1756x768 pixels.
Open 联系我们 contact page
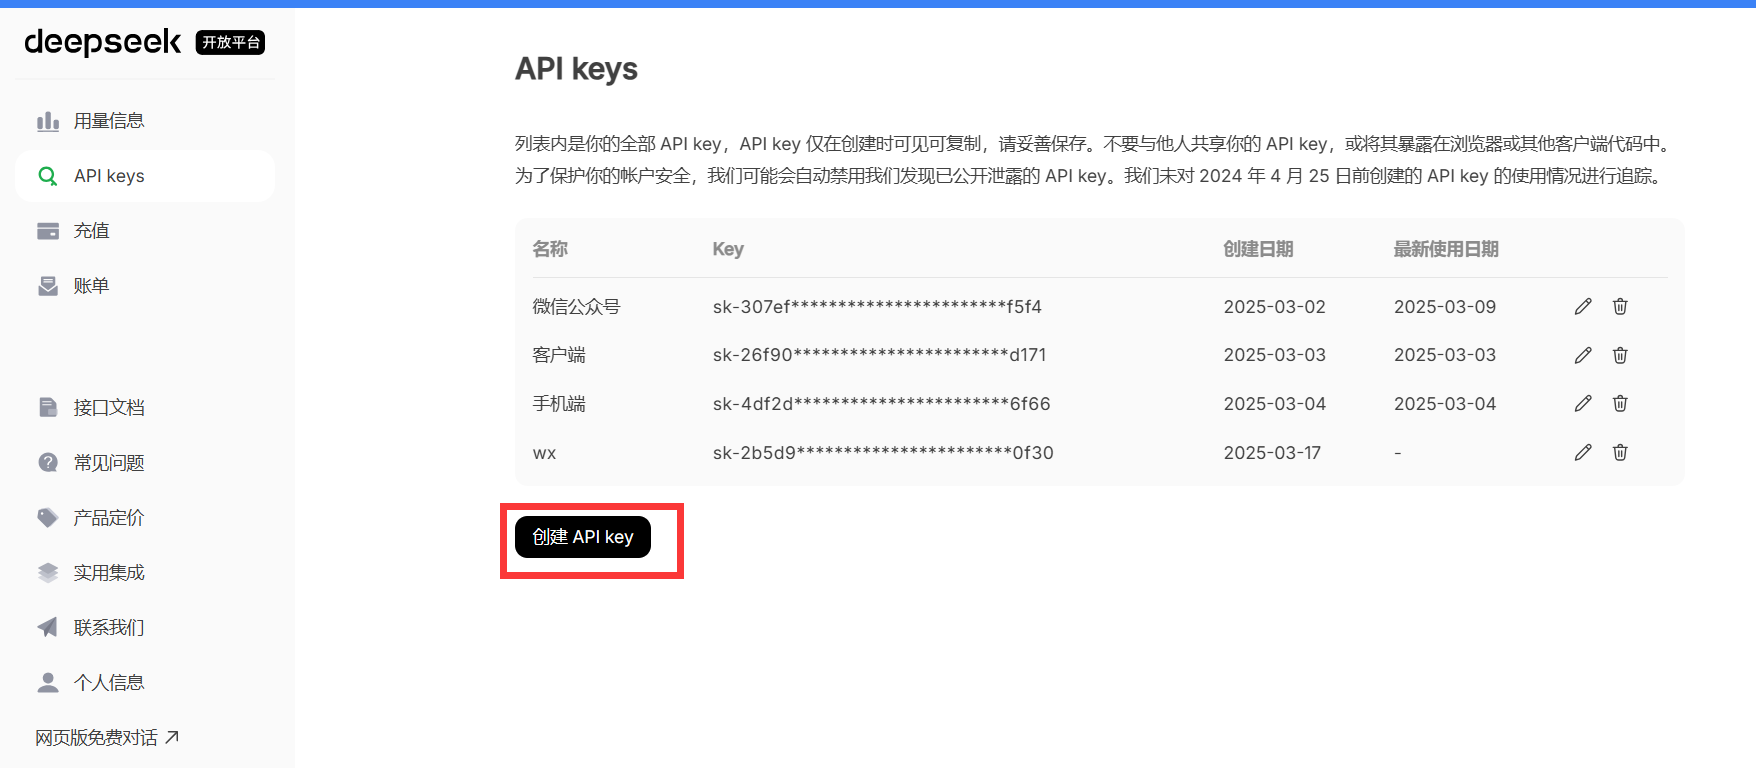click(145, 627)
